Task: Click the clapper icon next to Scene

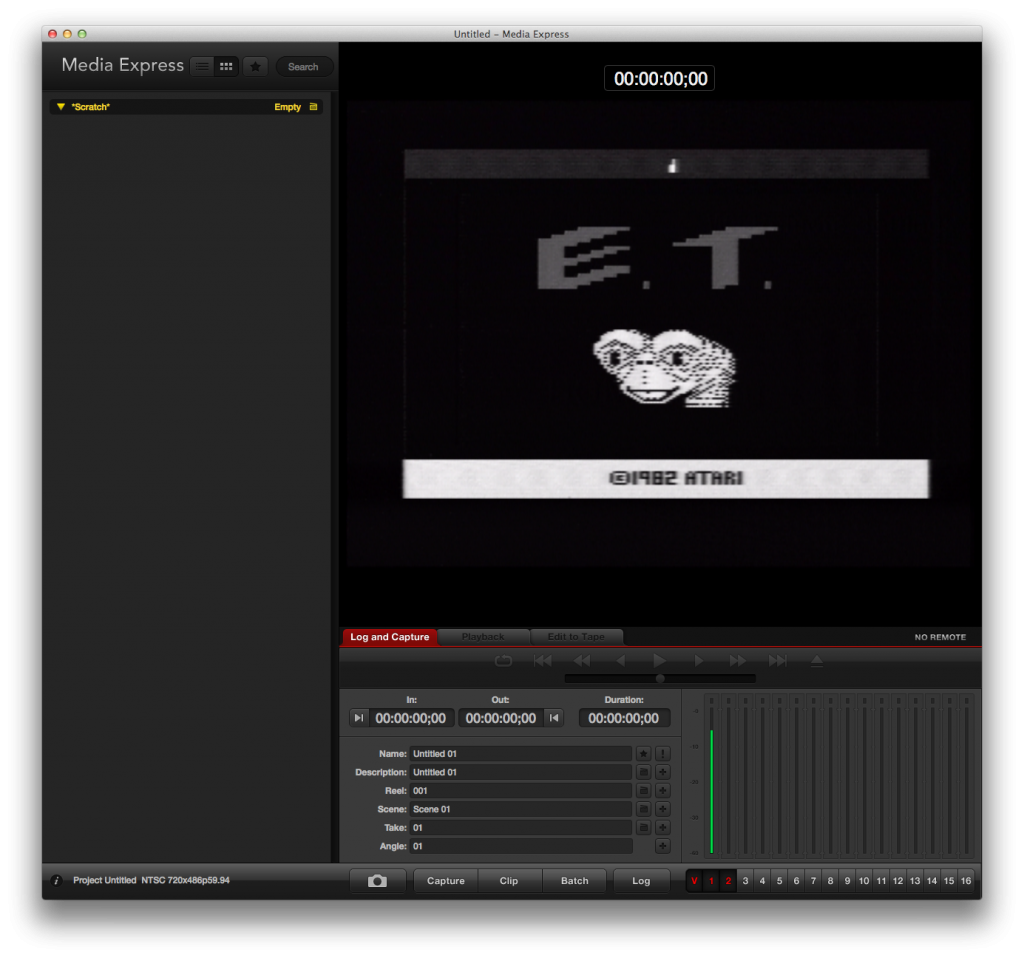Action: [x=643, y=809]
